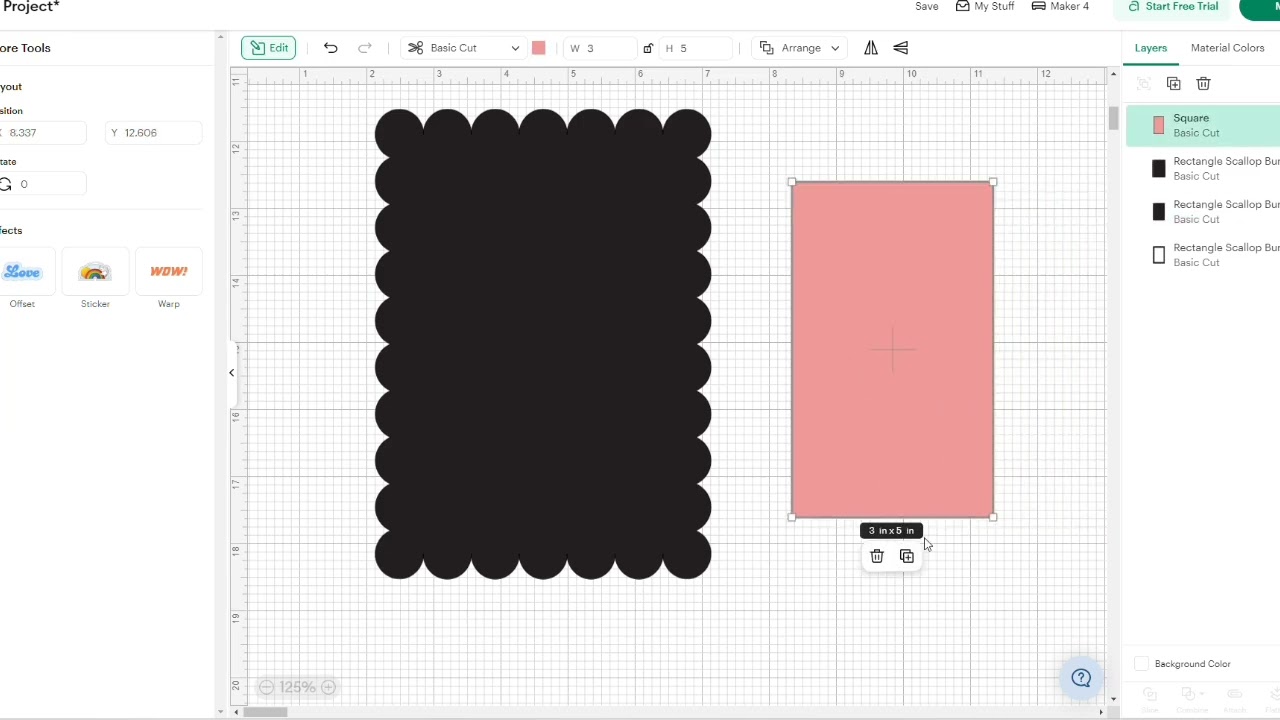Image resolution: width=1280 pixels, height=720 pixels.
Task: Click the Edit button in toolbar
Action: [269, 48]
